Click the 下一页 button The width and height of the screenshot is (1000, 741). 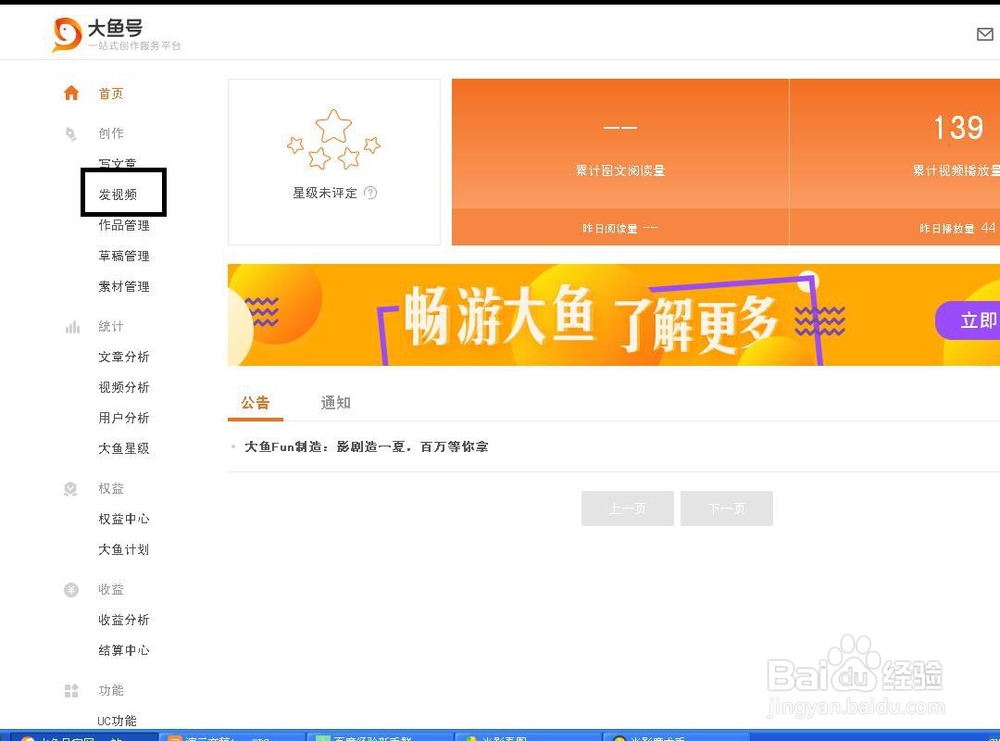click(726, 508)
